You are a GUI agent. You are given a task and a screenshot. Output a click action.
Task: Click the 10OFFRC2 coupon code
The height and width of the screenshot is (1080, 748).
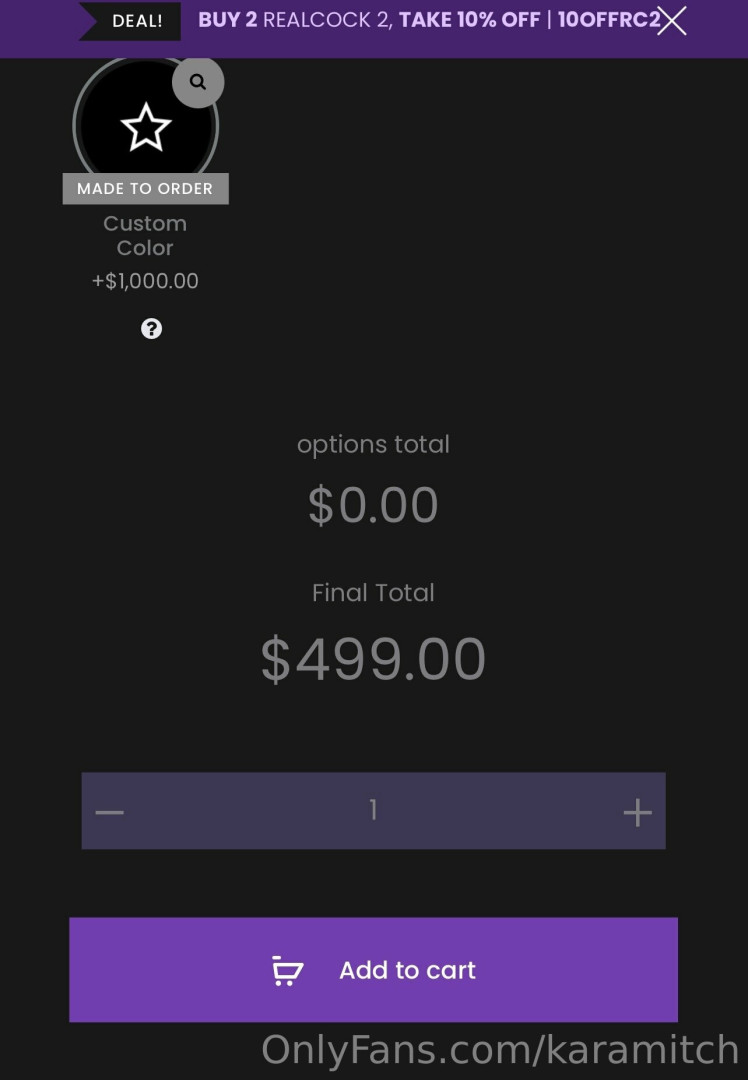point(608,20)
